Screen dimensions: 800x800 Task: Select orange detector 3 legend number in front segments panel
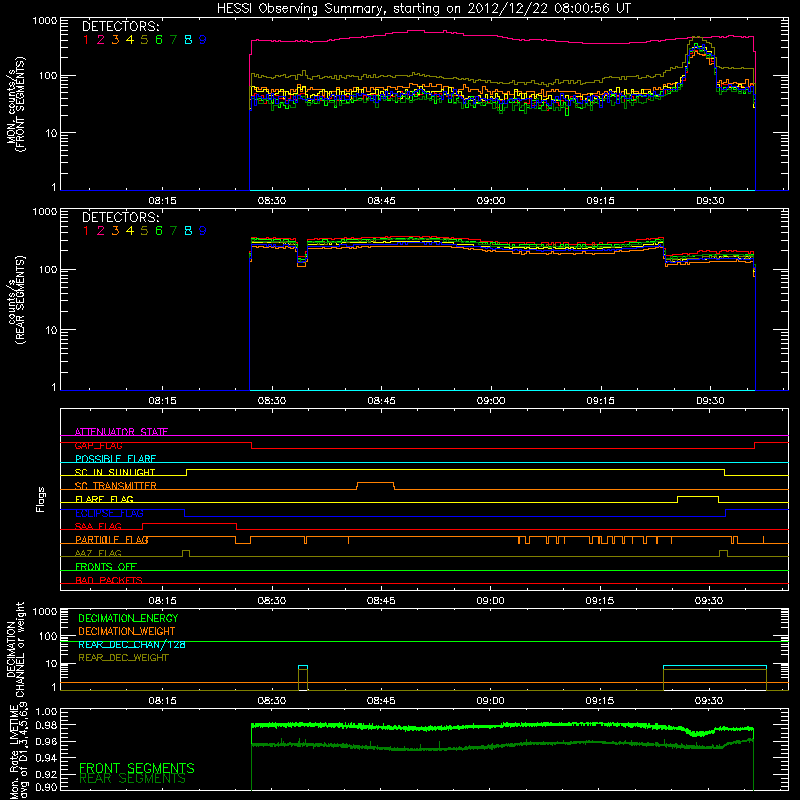tap(115, 40)
